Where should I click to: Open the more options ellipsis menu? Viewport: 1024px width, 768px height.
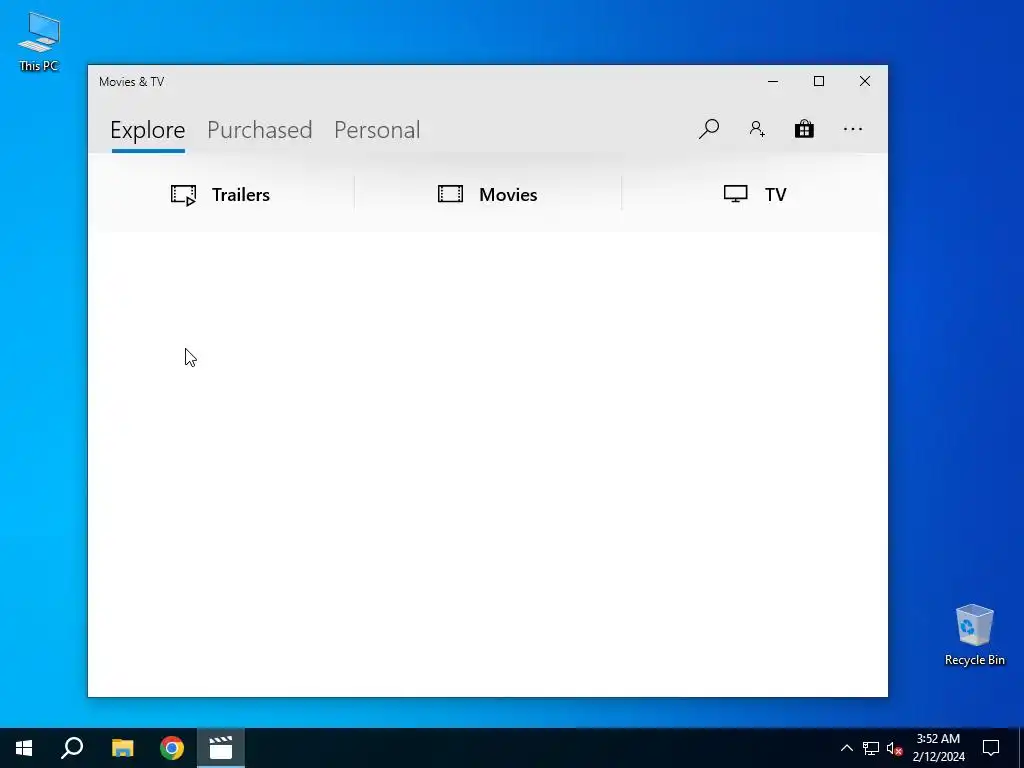(852, 129)
